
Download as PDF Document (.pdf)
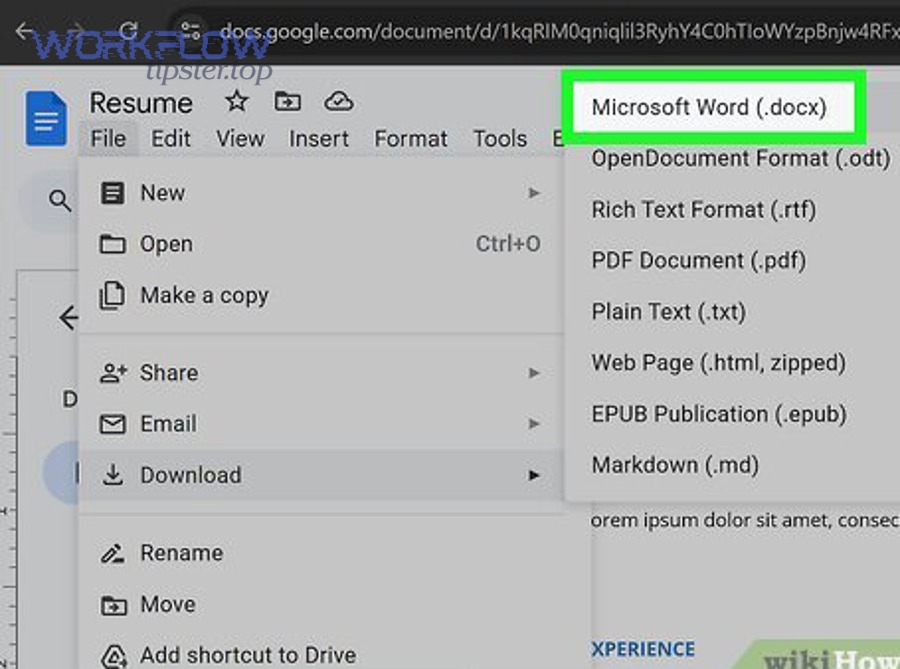pyautogui.click(x=699, y=260)
